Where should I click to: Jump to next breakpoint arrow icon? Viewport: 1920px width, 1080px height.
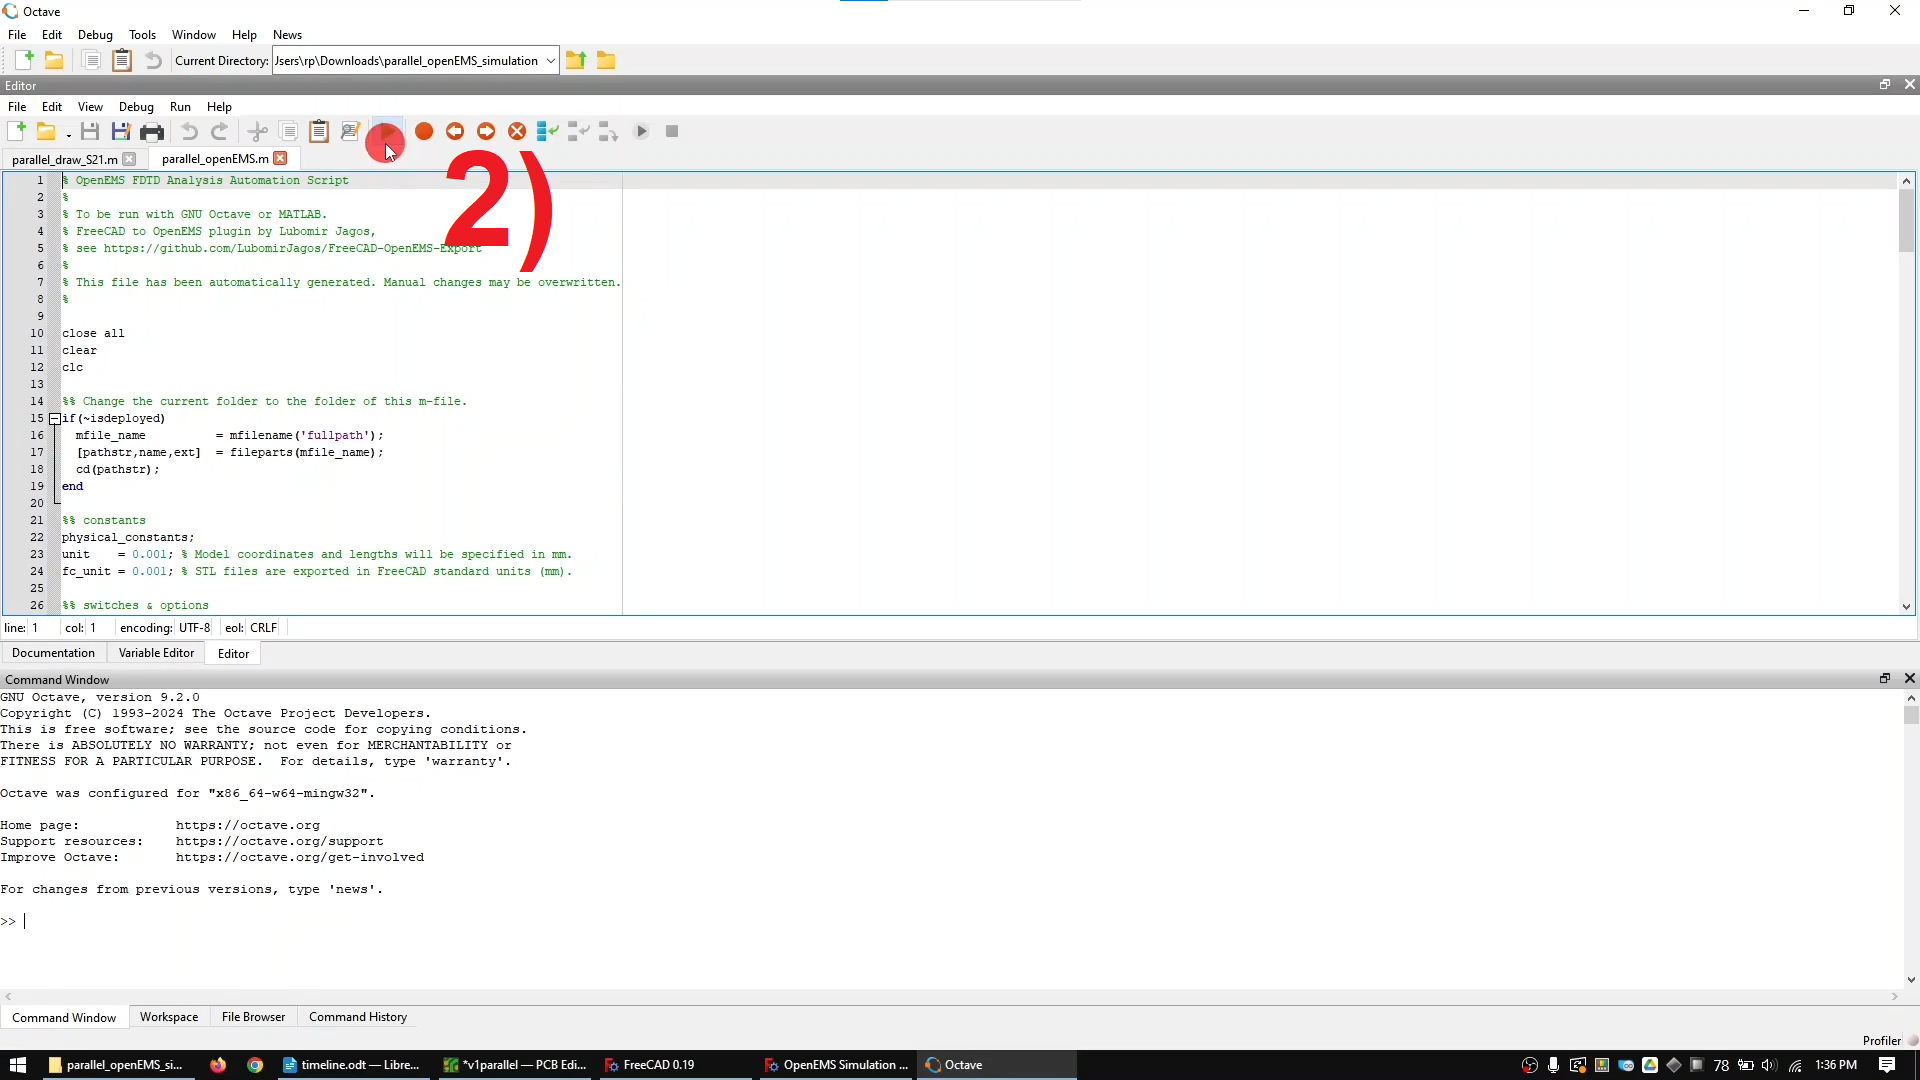(486, 131)
